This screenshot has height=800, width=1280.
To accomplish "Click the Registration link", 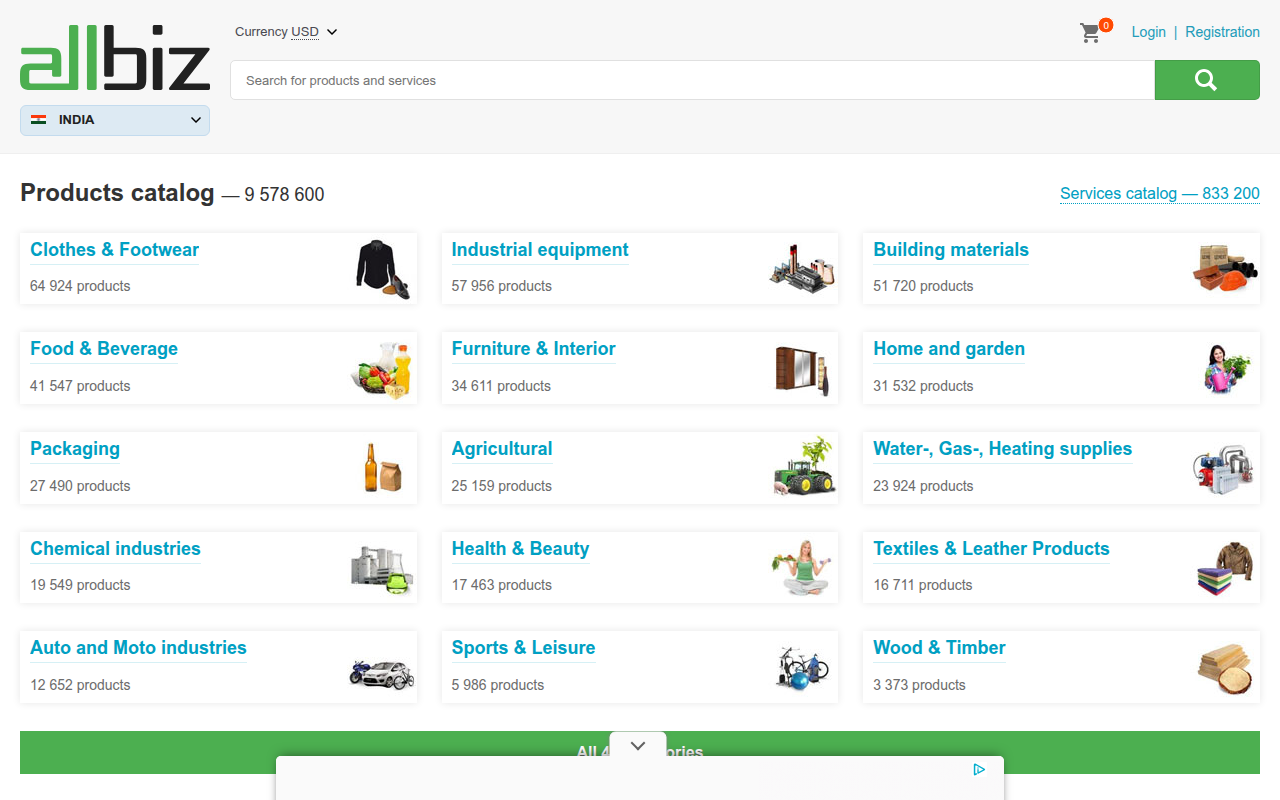I will (1222, 32).
